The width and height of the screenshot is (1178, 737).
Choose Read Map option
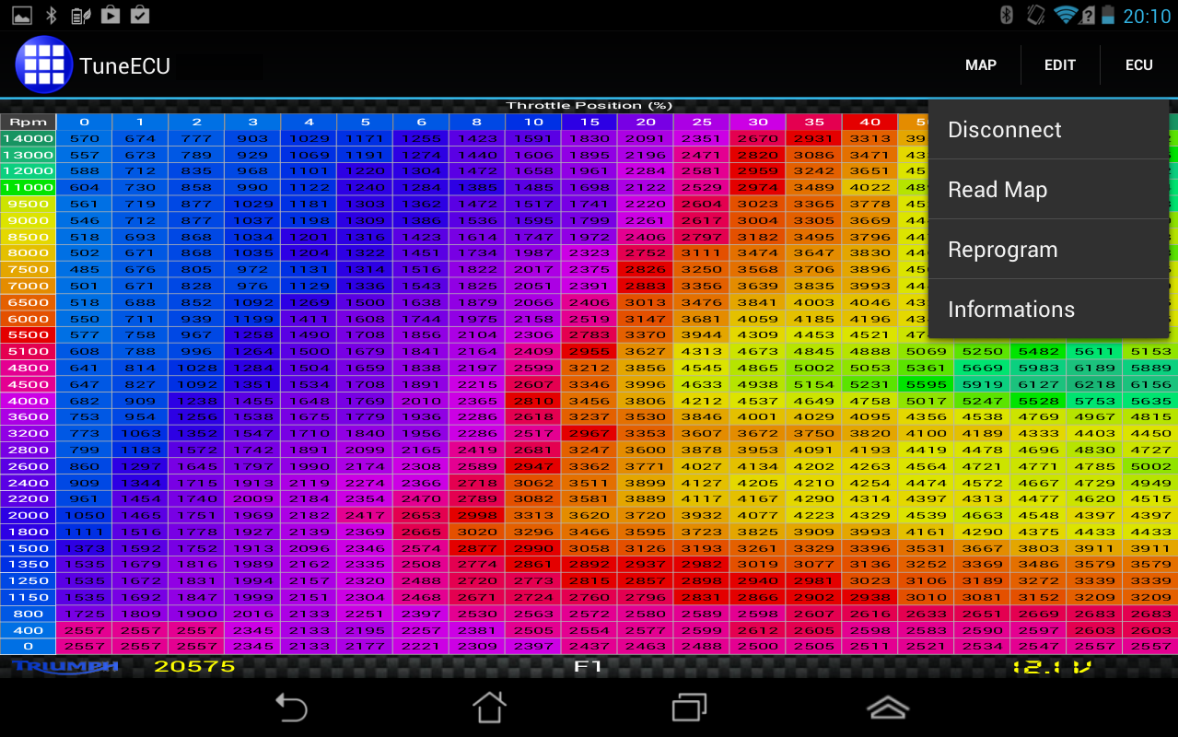(x=1049, y=189)
